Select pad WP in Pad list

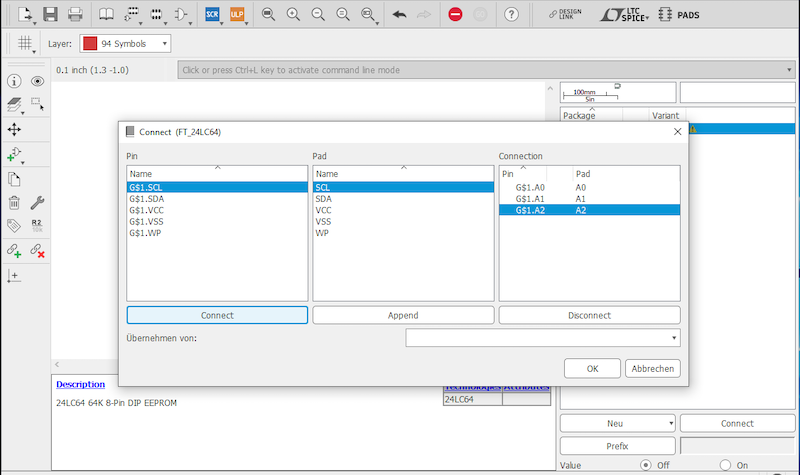click(404, 233)
